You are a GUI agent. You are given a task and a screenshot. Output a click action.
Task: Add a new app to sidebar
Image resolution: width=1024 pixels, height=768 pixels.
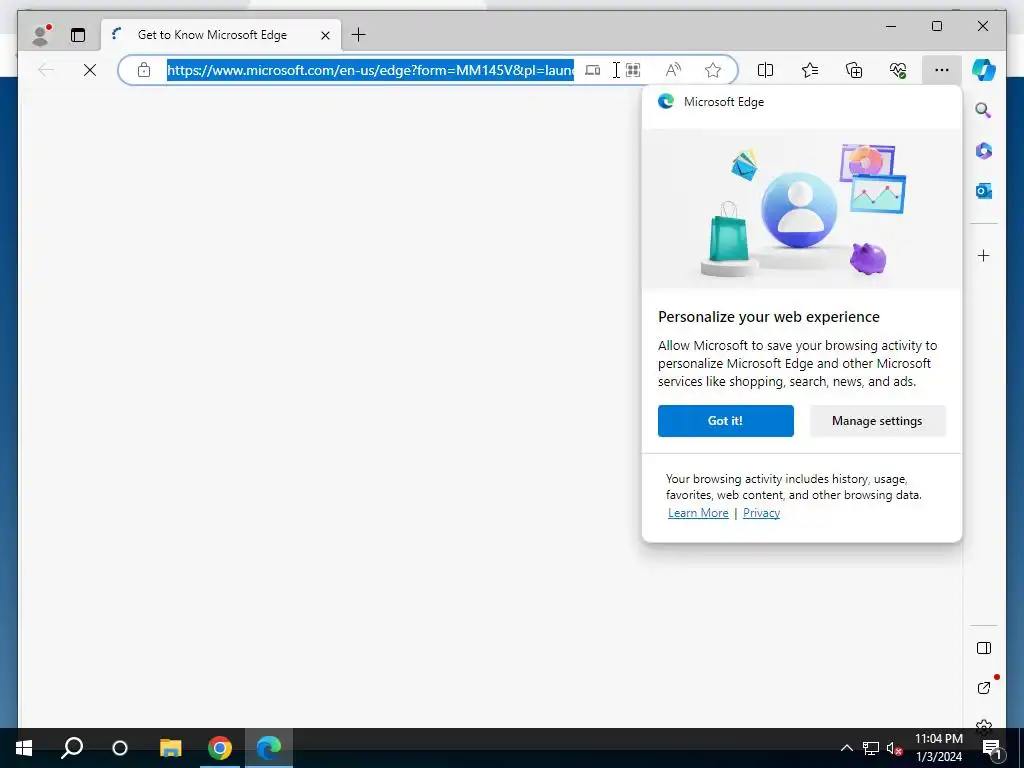(984, 255)
